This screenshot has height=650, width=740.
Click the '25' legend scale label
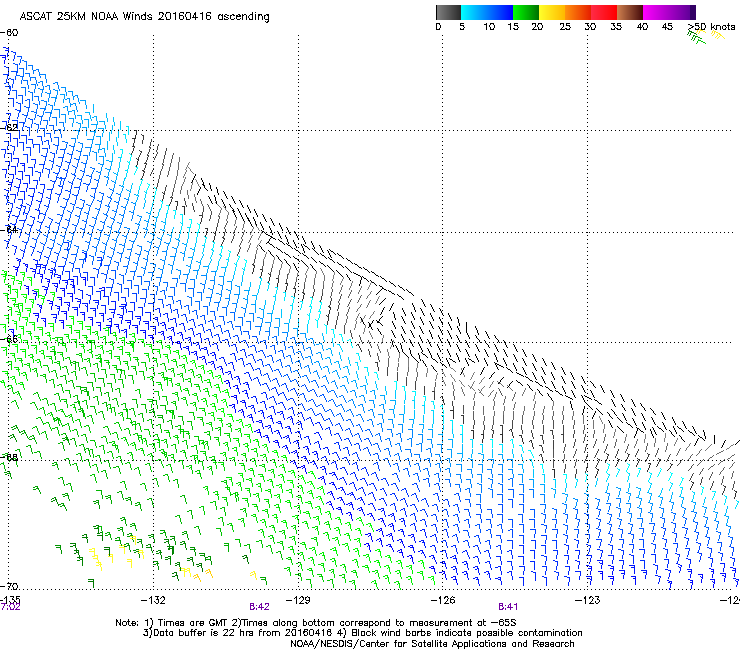pyautogui.click(x=565, y=27)
